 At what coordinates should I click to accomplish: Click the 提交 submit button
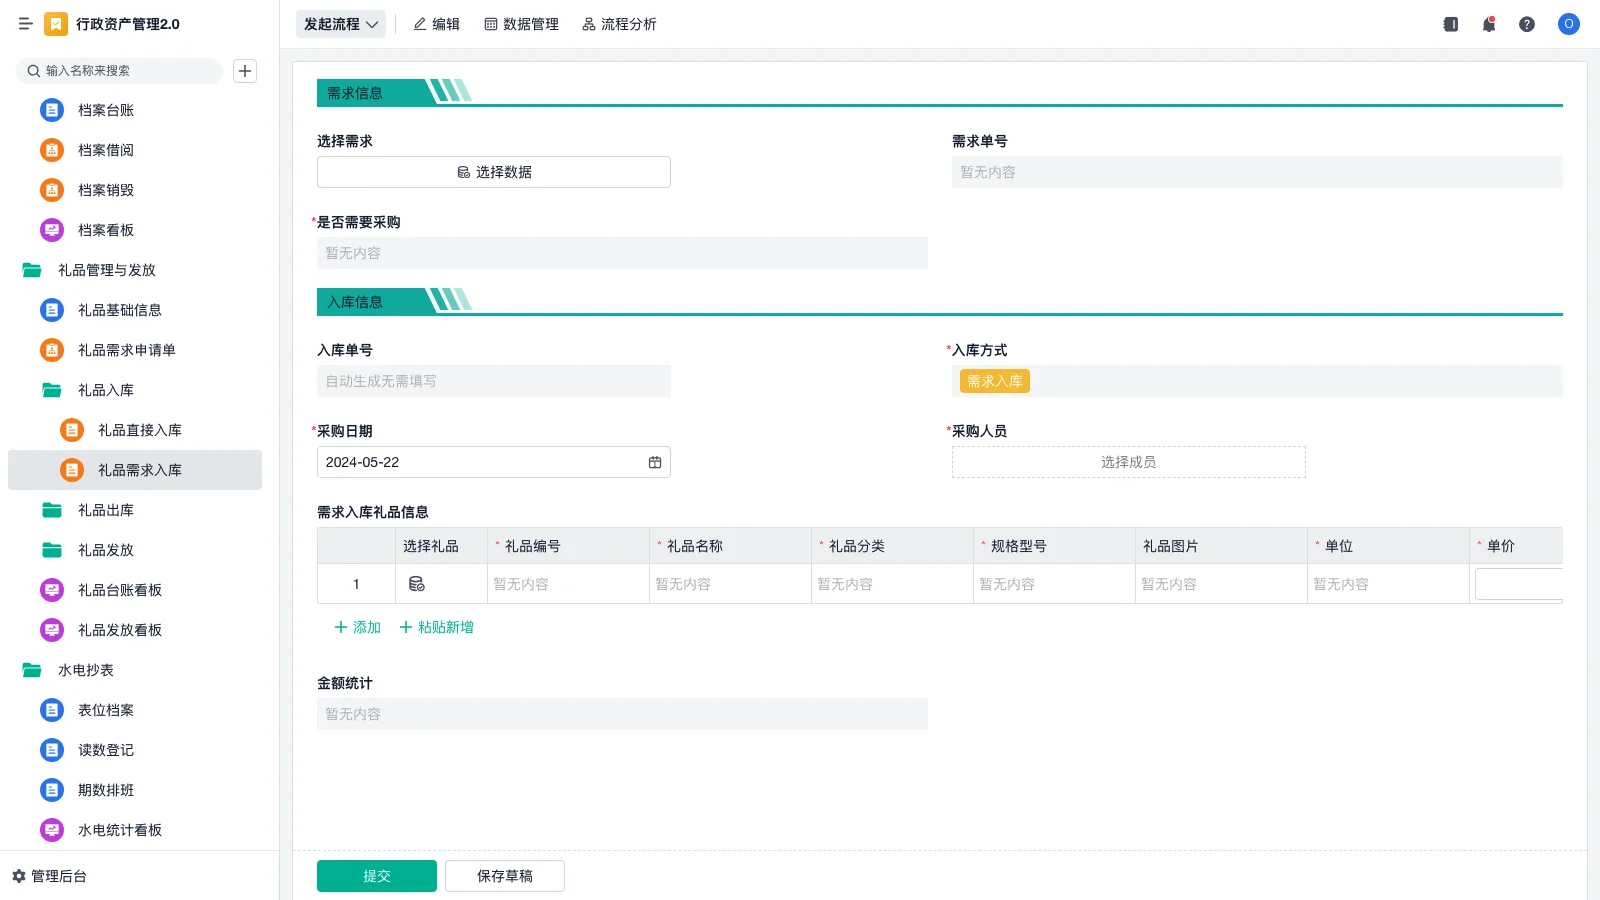click(377, 876)
